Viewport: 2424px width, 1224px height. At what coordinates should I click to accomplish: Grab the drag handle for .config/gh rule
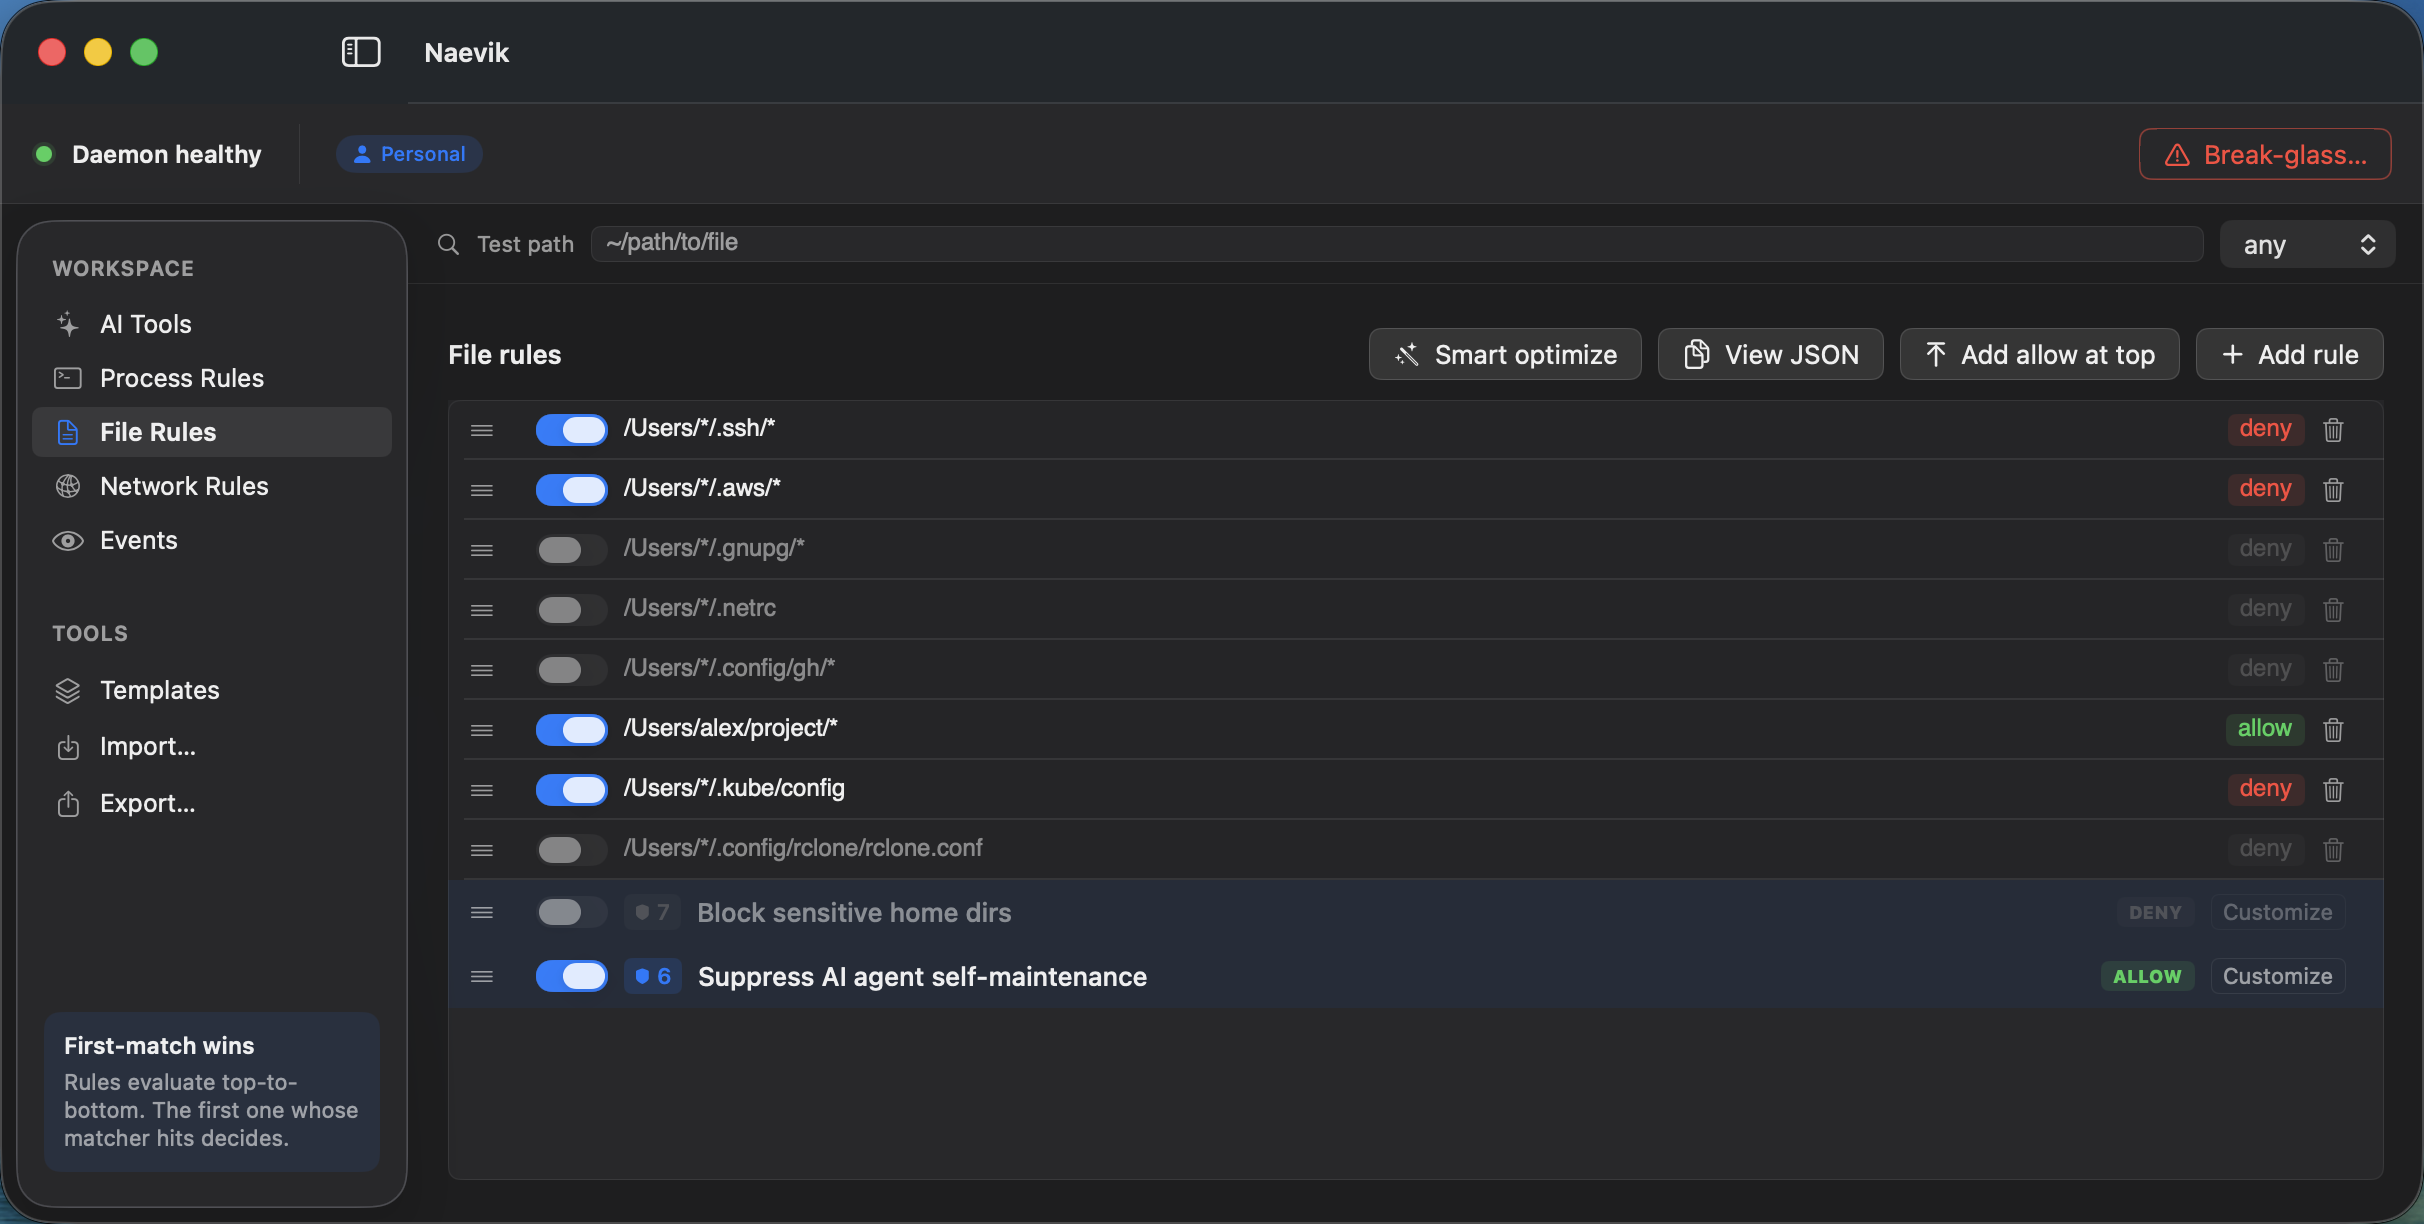pos(482,670)
